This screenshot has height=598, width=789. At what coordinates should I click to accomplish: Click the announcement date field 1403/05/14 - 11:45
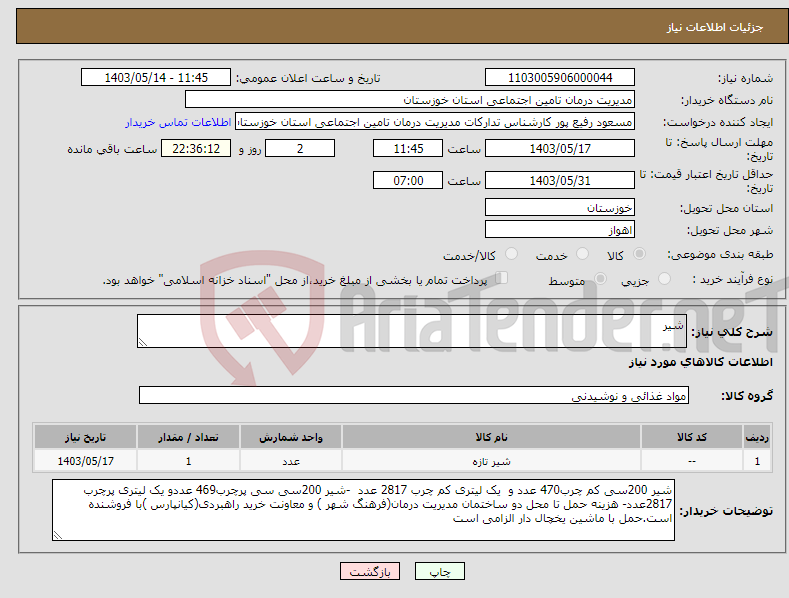(156, 78)
